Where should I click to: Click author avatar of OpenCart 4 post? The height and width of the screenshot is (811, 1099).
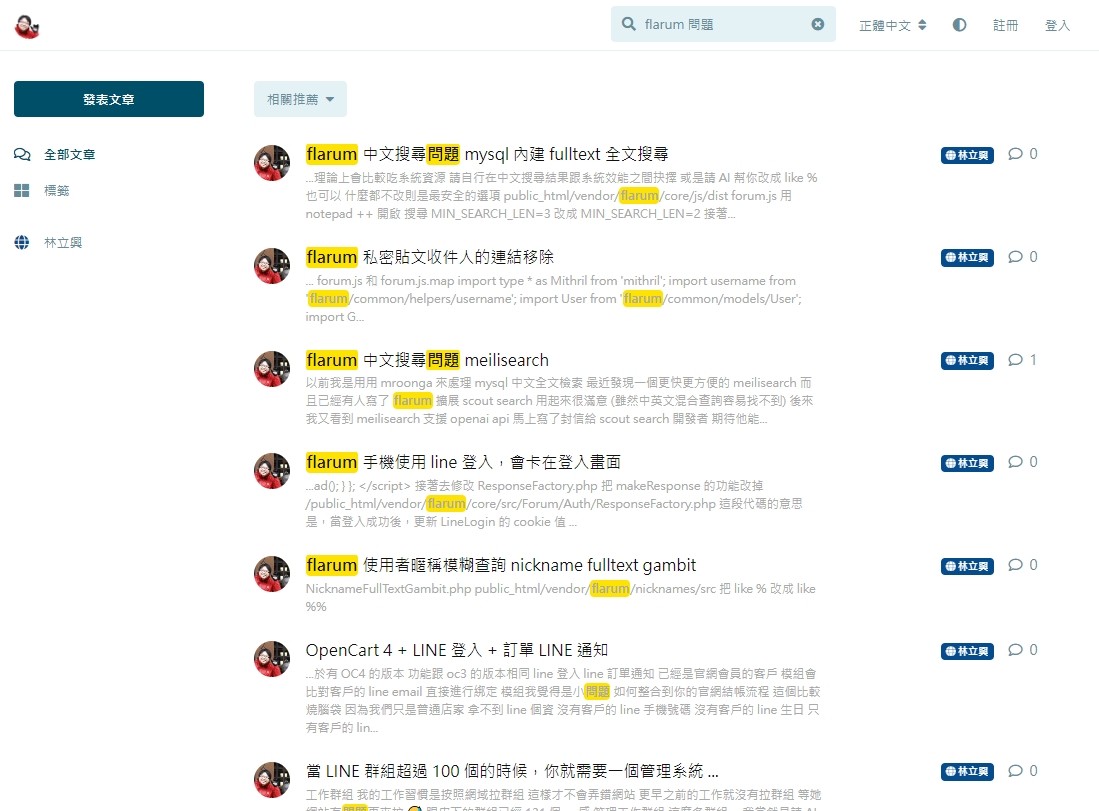click(272, 660)
